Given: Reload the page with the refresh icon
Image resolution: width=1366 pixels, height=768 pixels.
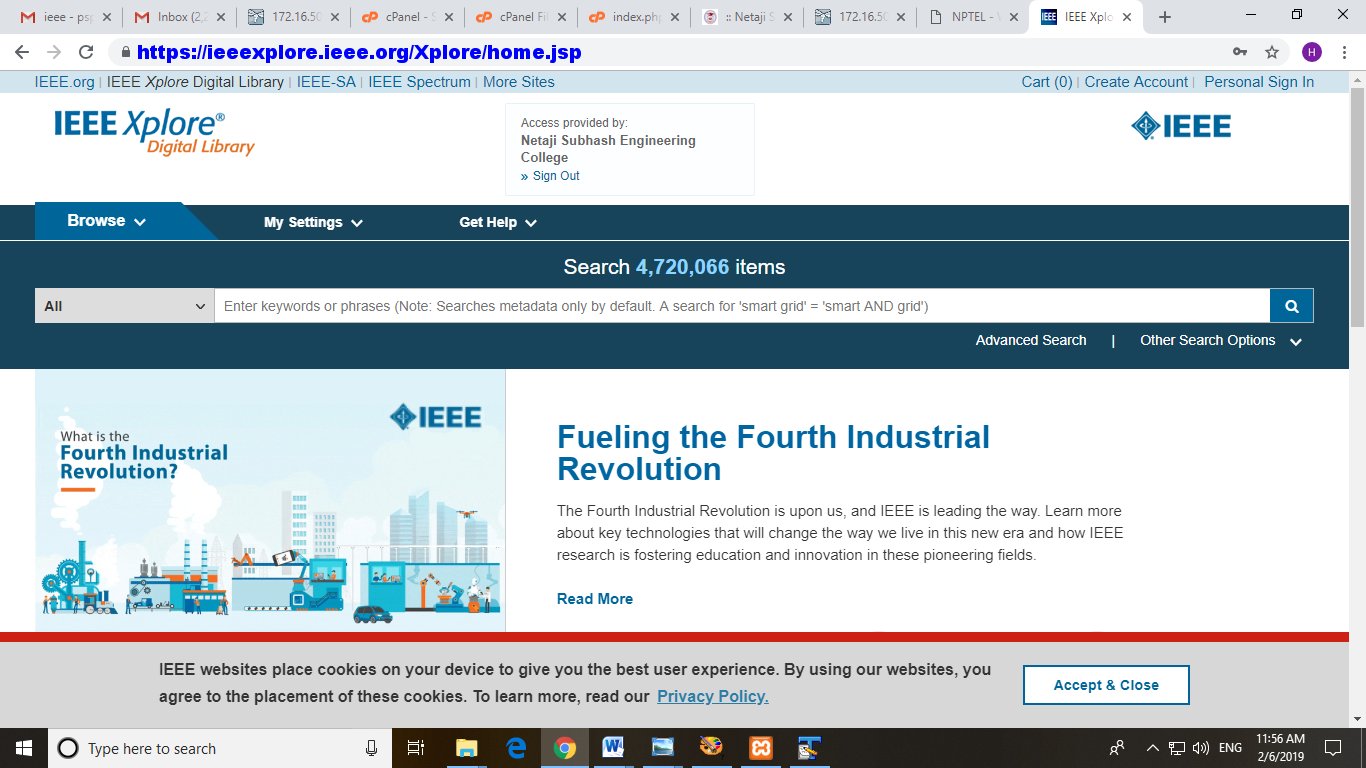Looking at the screenshot, I should coord(86,52).
